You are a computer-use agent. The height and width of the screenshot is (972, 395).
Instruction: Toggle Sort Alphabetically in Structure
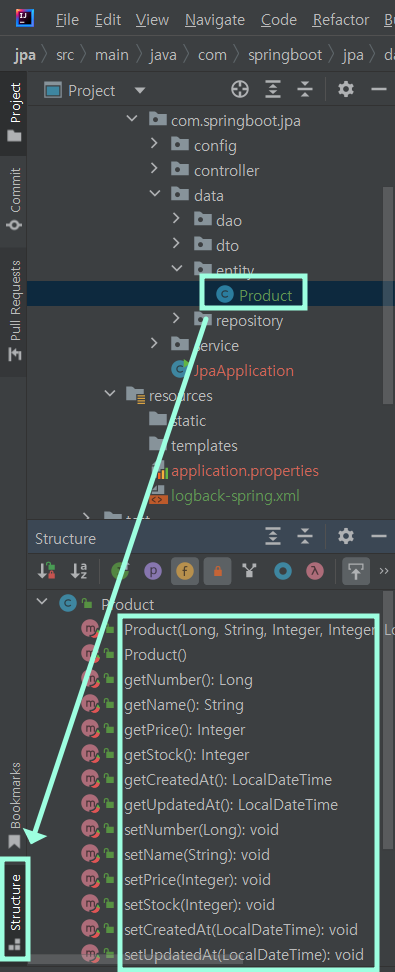coord(79,572)
